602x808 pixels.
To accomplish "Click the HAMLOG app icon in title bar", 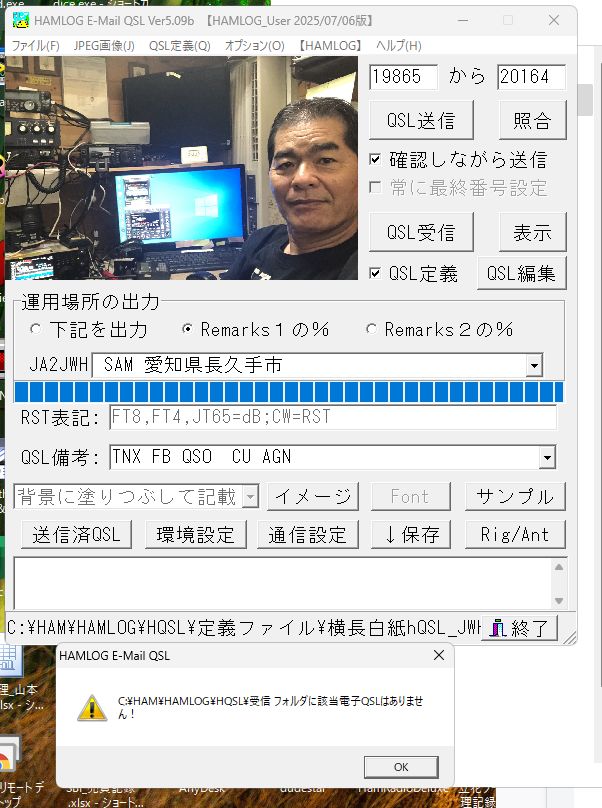I will pyautogui.click(x=19, y=20).
